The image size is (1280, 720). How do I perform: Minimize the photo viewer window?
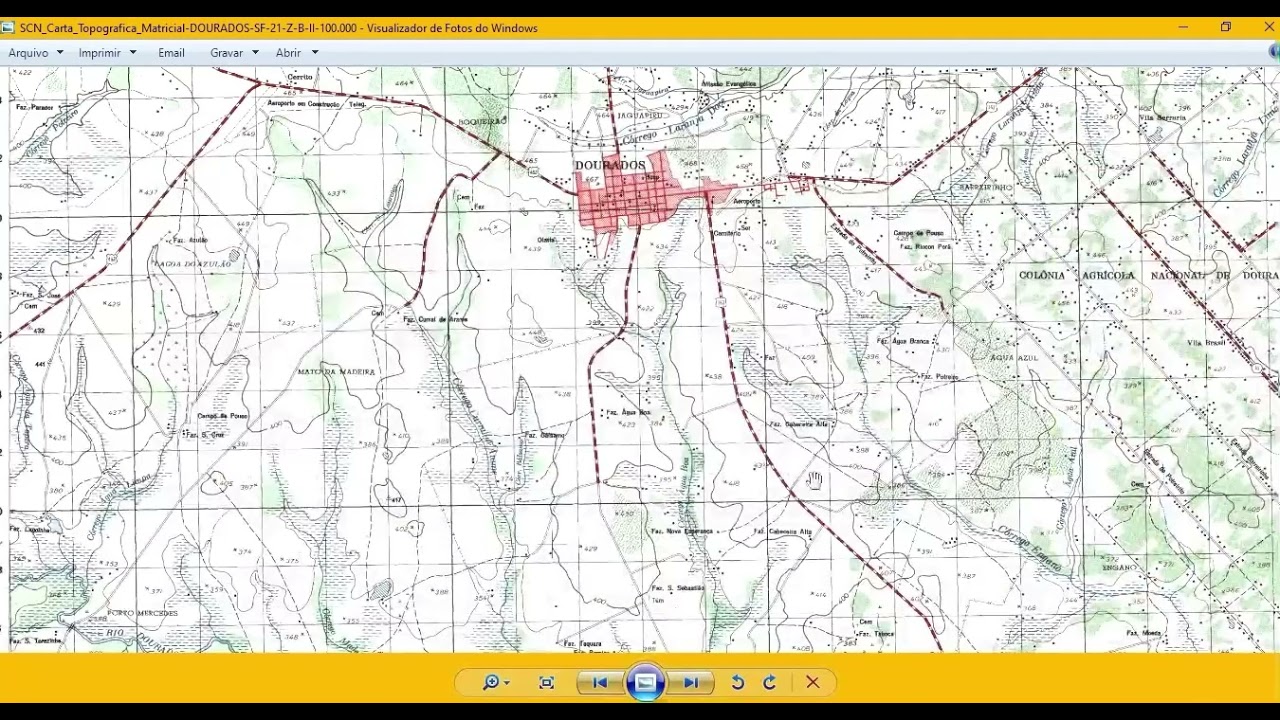[x=1183, y=27]
